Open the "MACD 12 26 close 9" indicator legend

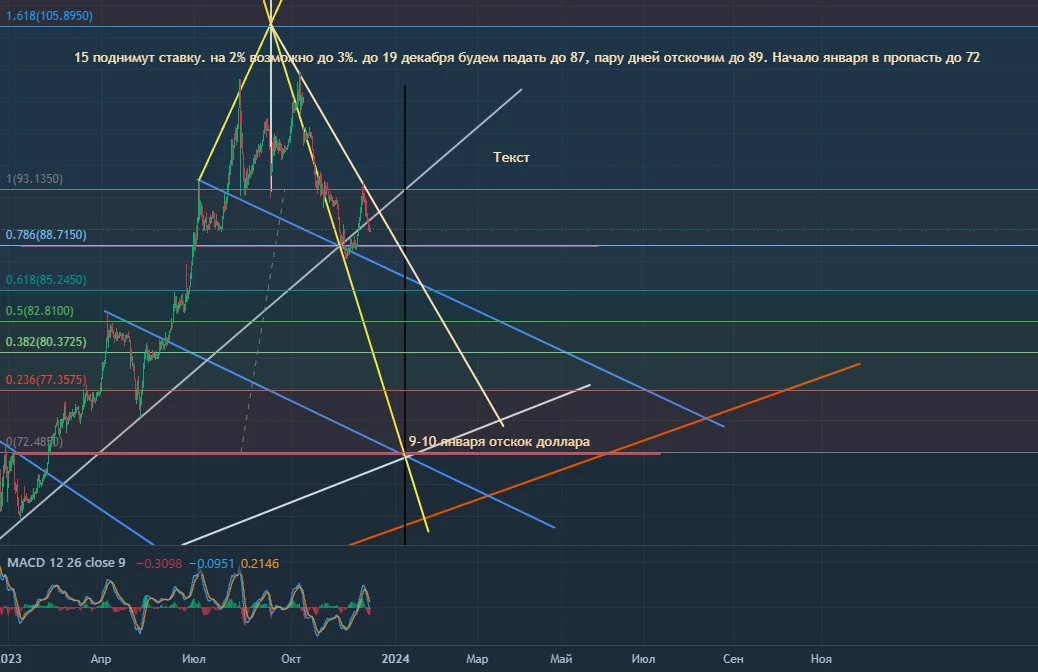pos(66,563)
